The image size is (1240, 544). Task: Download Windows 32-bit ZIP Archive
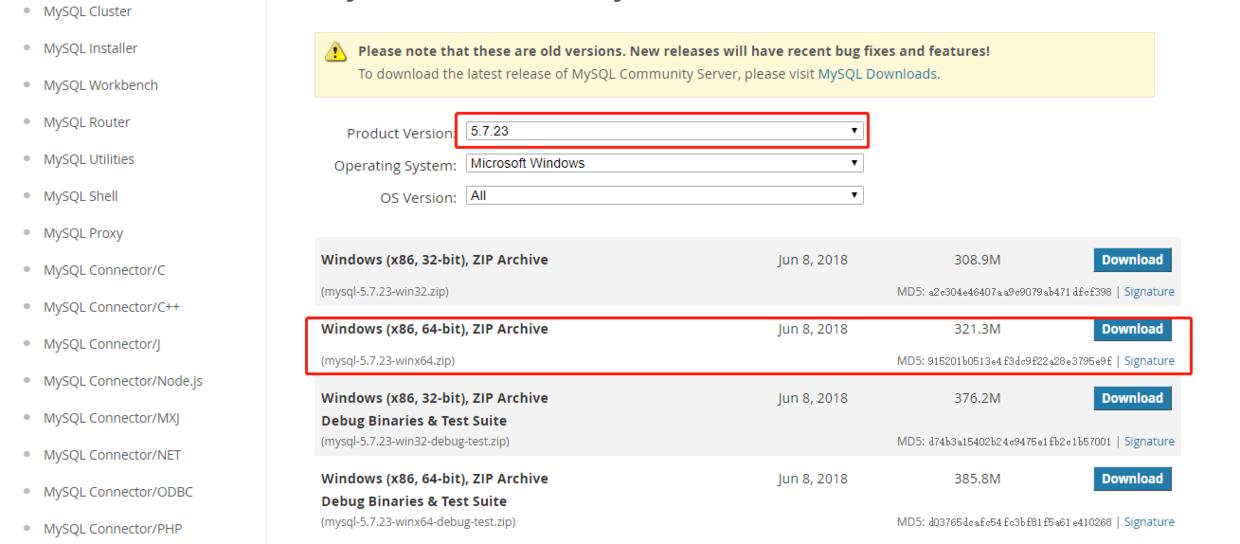pyautogui.click(x=1132, y=260)
